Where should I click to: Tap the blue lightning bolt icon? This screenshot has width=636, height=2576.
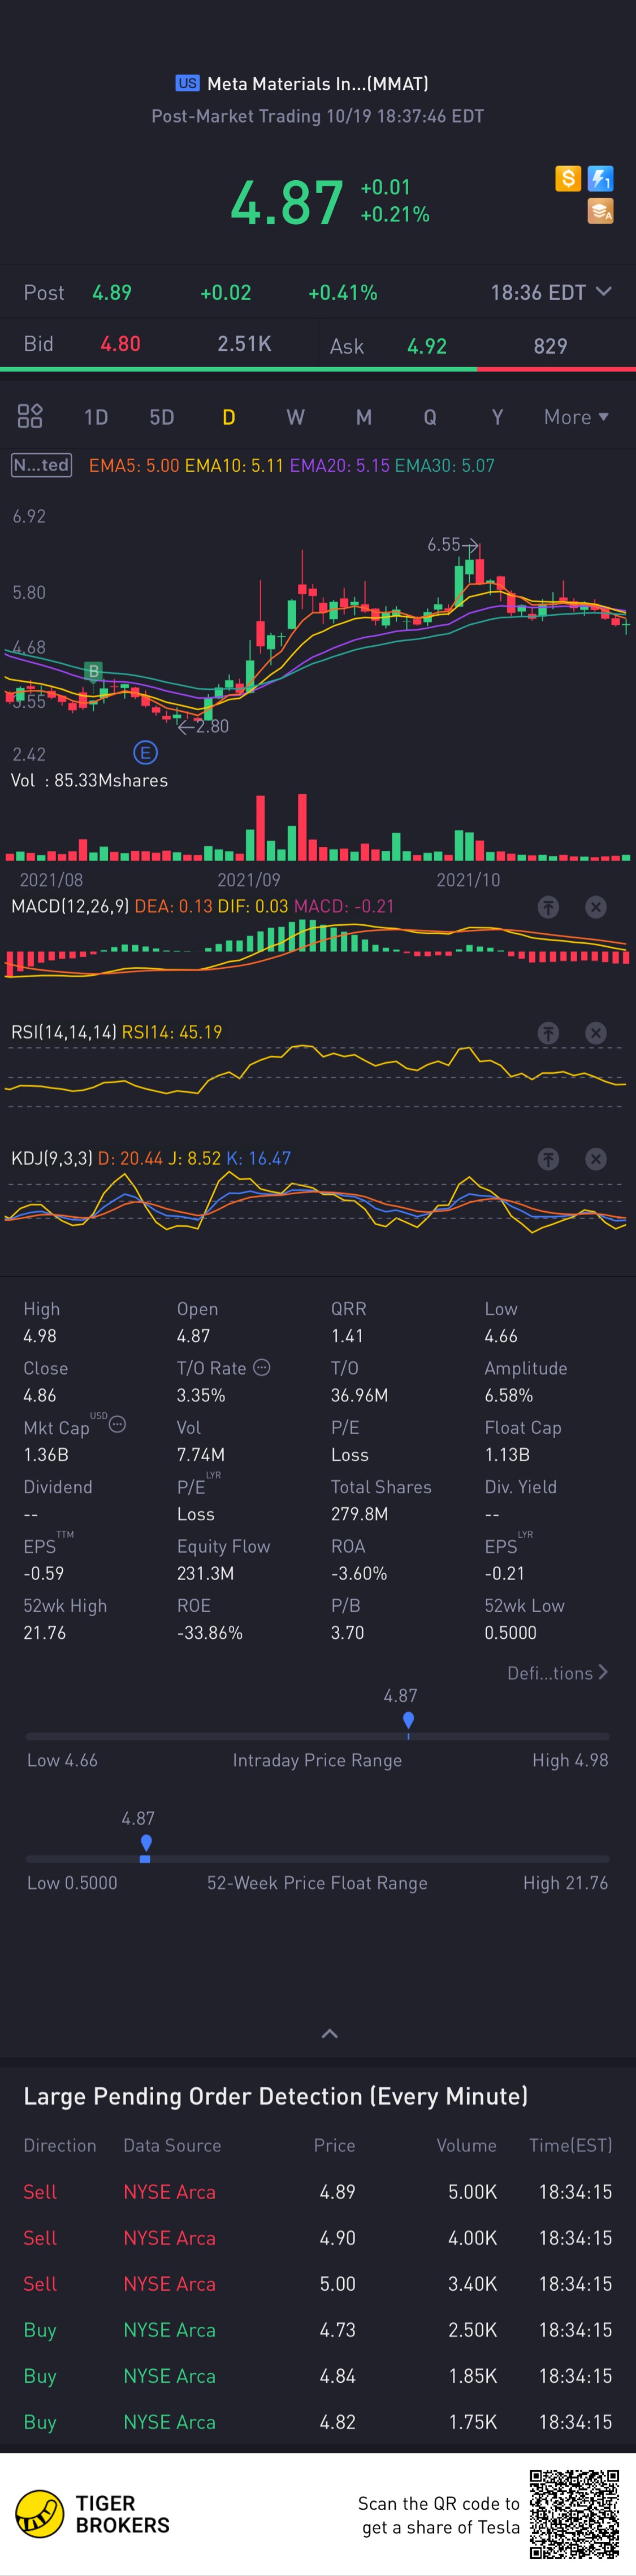coord(600,179)
